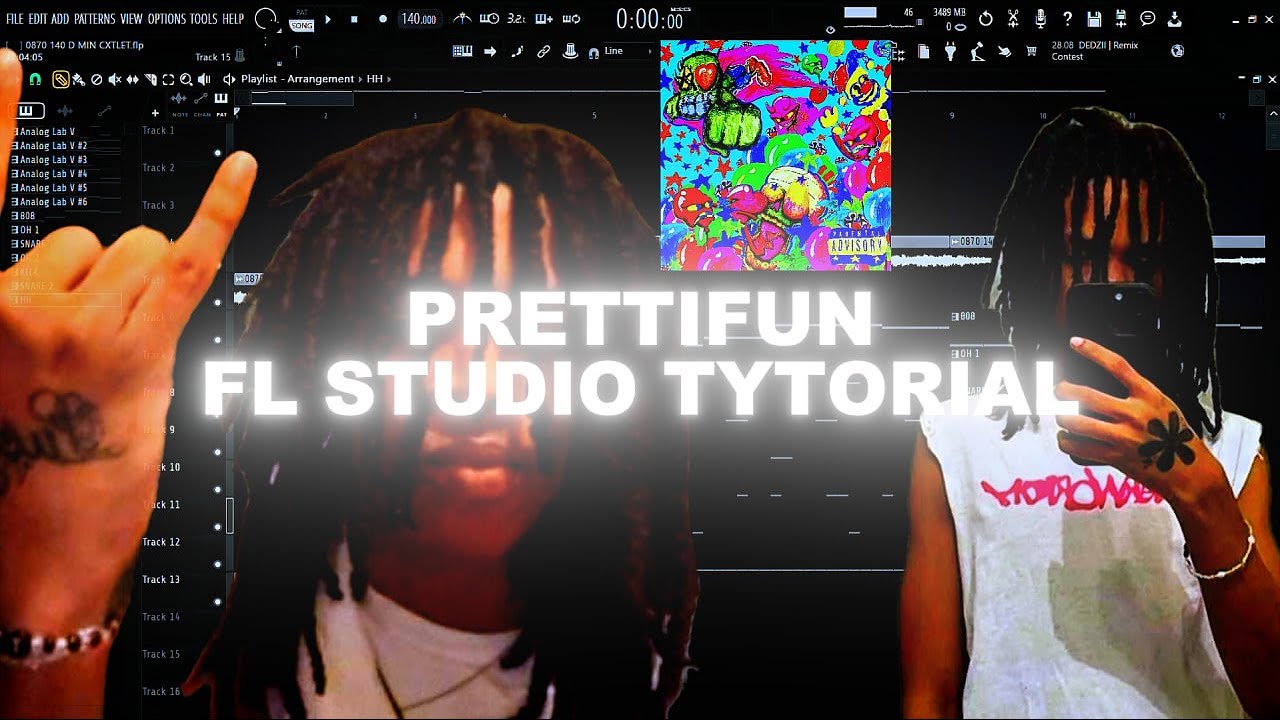1280x720 pixels.
Task: Select the playlist Paint brush tool
Action: click(x=78, y=79)
